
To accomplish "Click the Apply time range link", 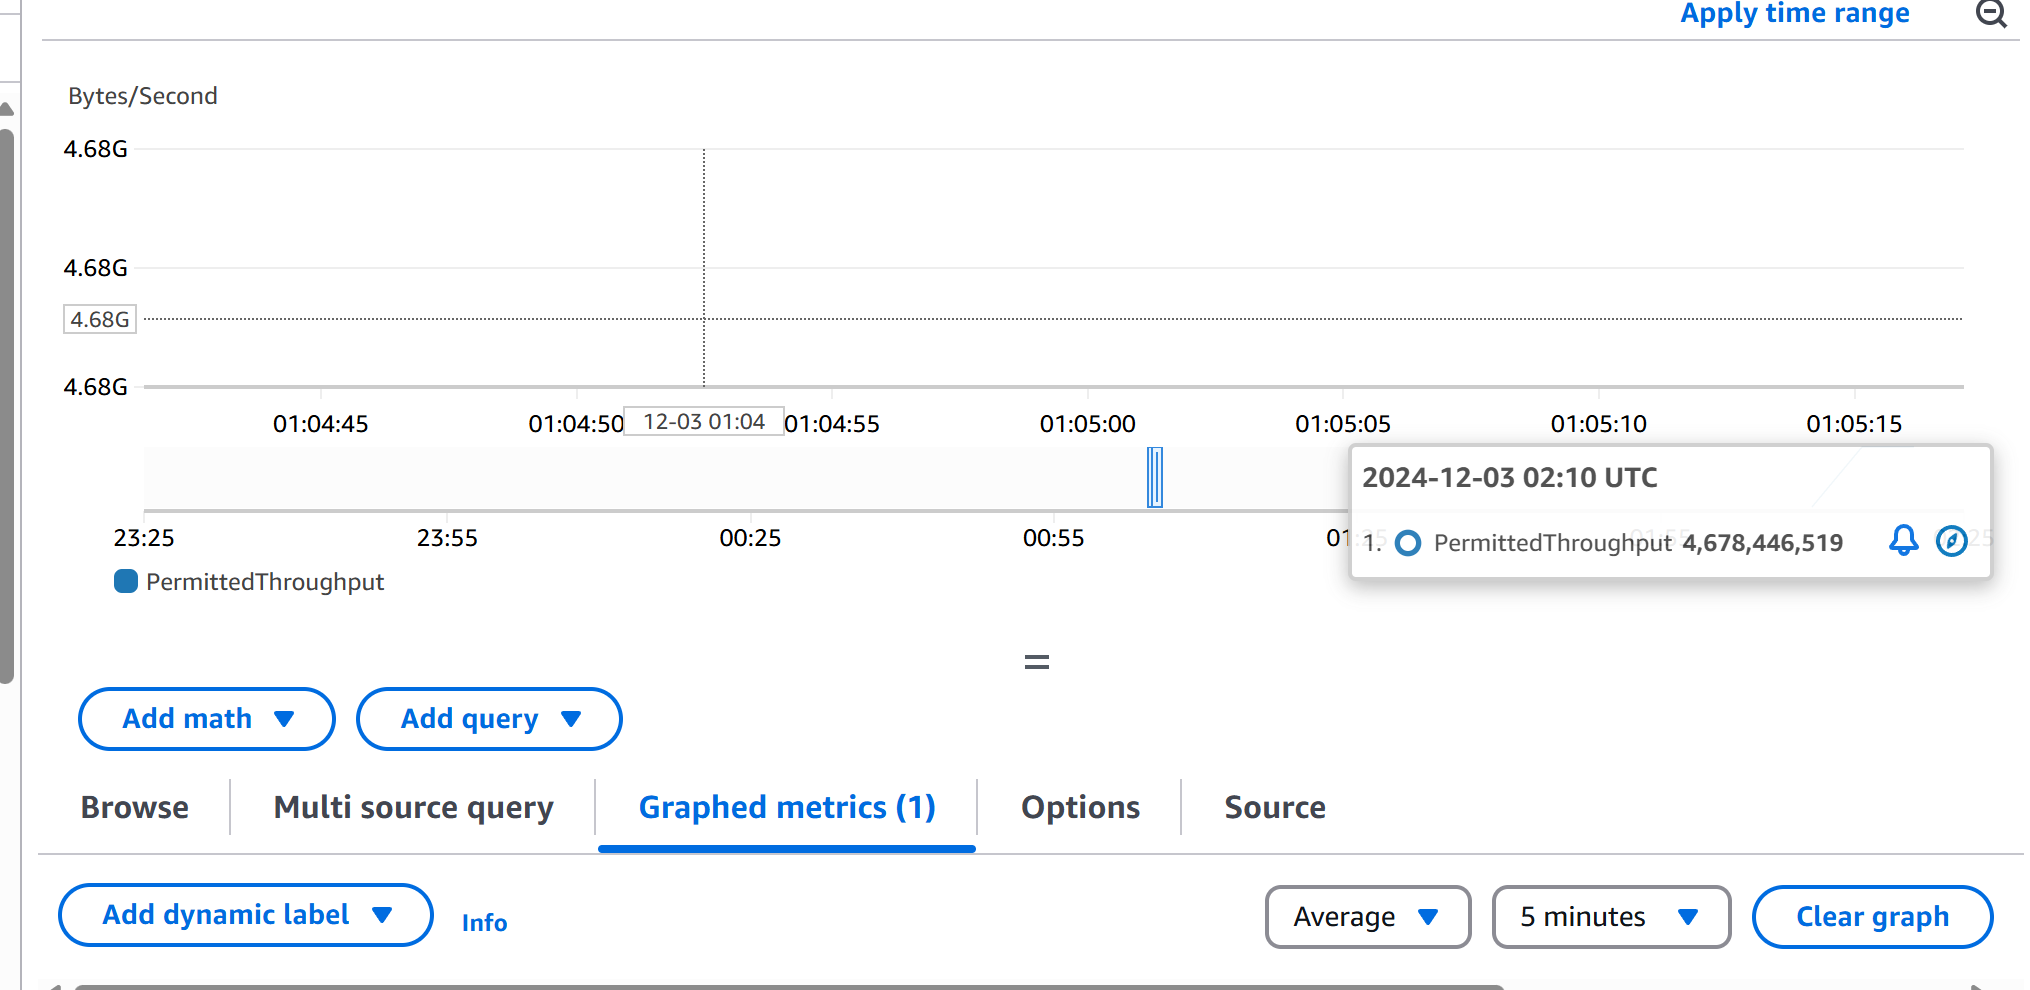I will [1794, 14].
